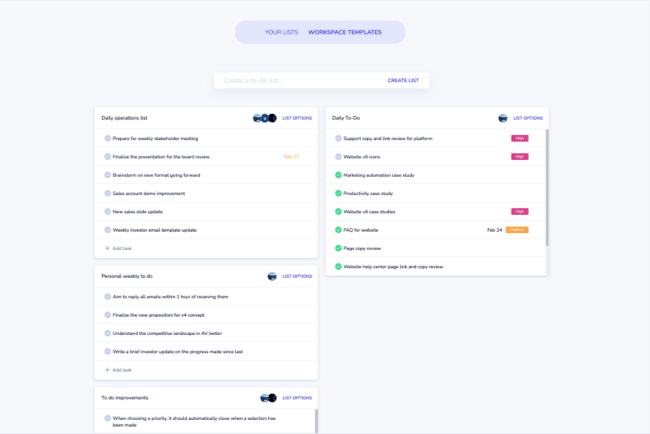Click the Feb 27 due date on board review task

tap(291, 157)
